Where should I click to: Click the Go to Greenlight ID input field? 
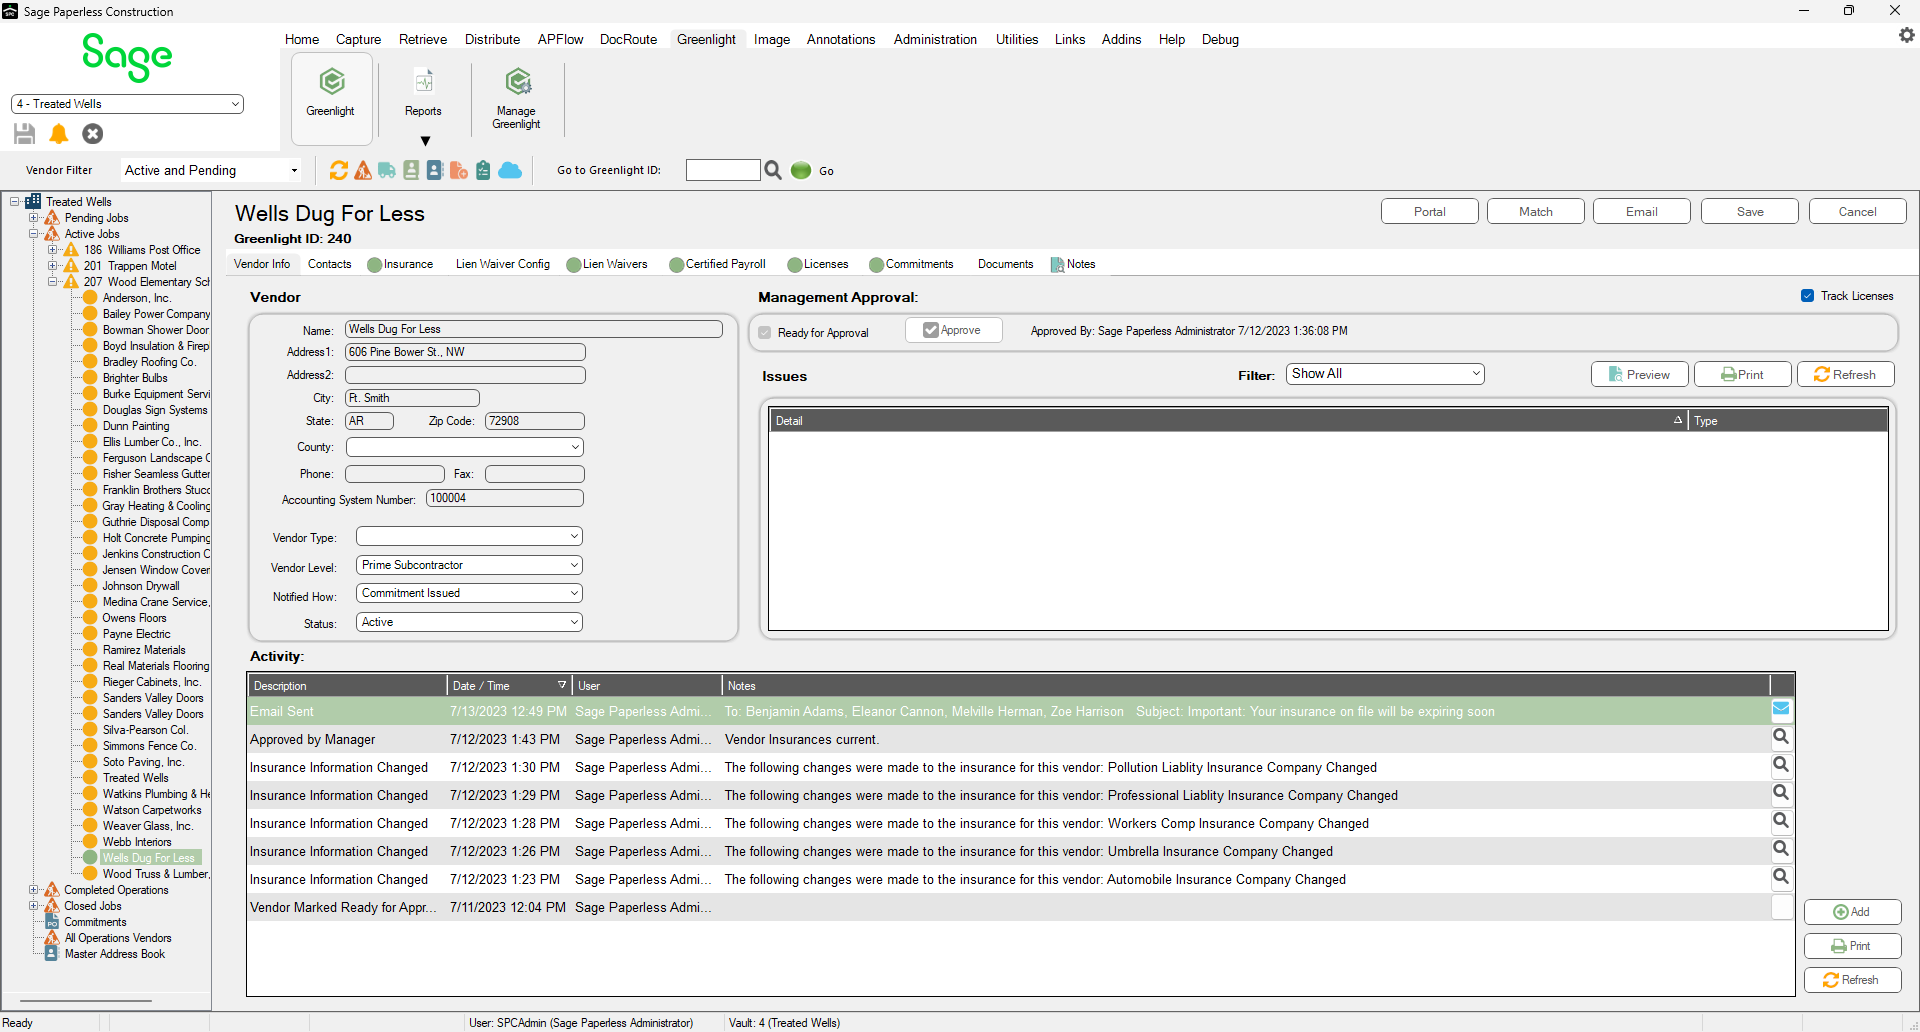coord(723,170)
